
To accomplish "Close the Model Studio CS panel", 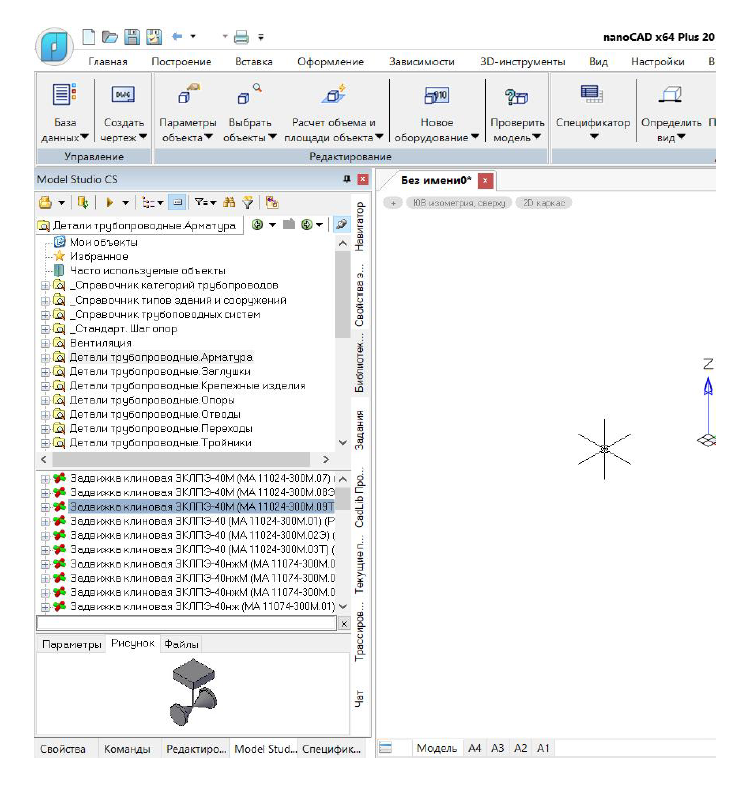I will coord(363,179).
